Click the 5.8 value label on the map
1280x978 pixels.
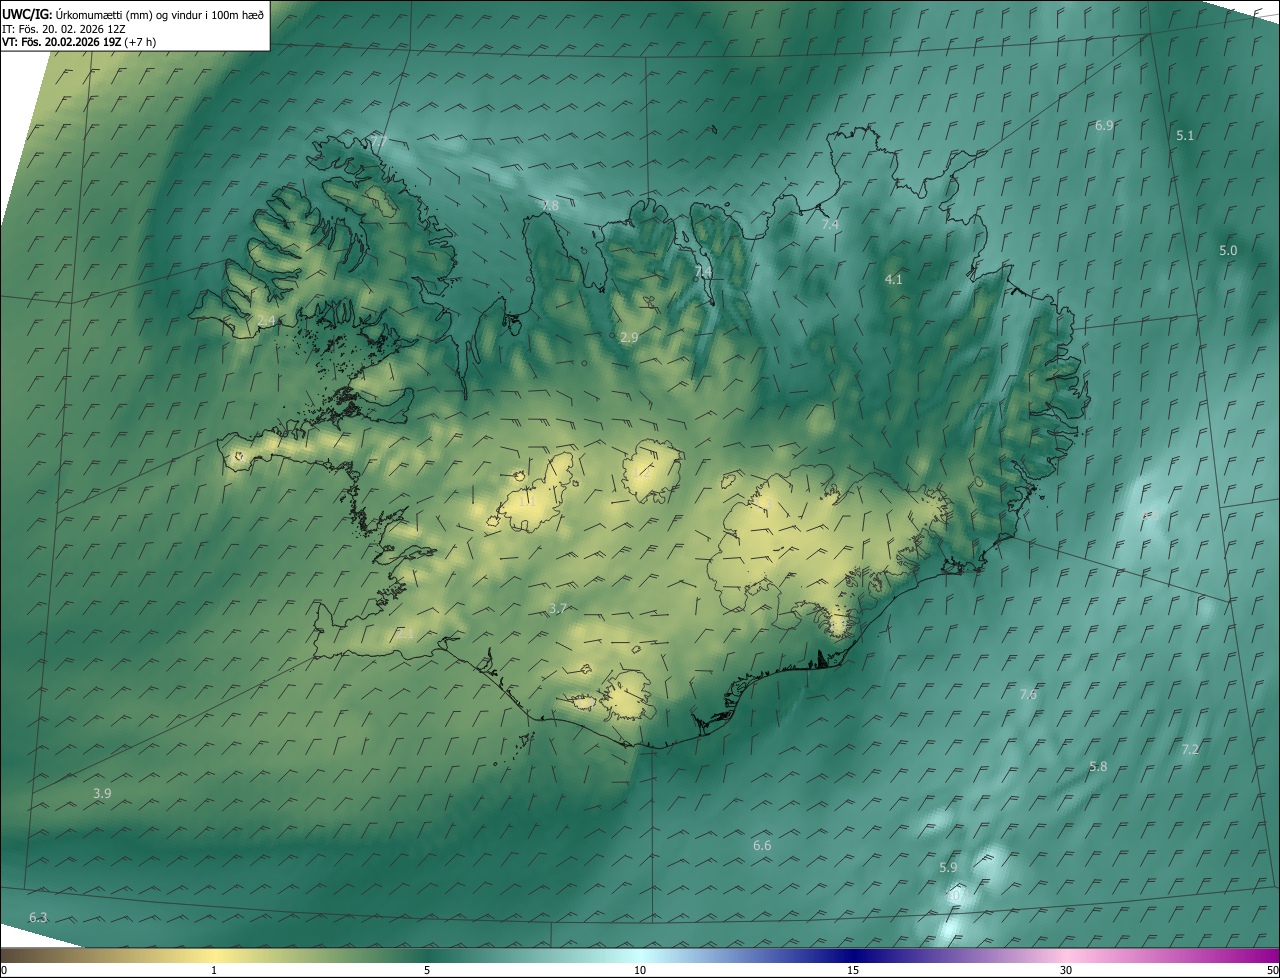1098,767
